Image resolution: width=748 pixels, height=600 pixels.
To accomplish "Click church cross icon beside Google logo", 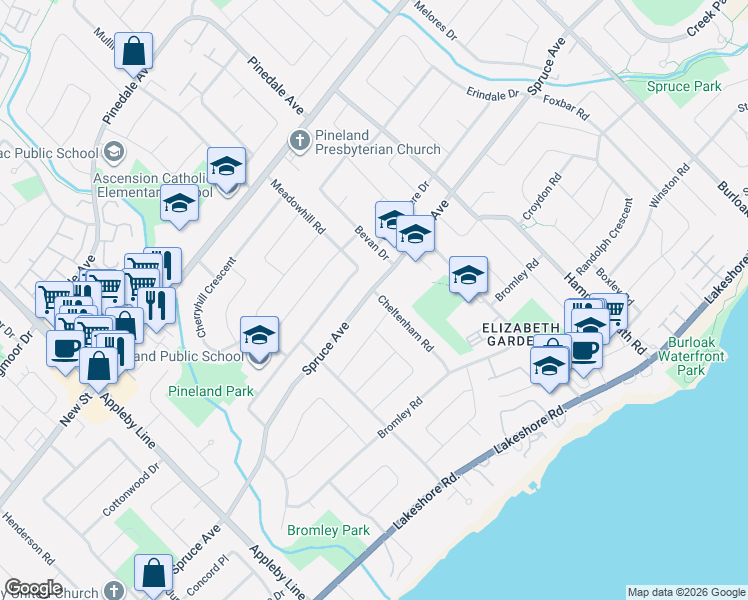I will 114,590.
